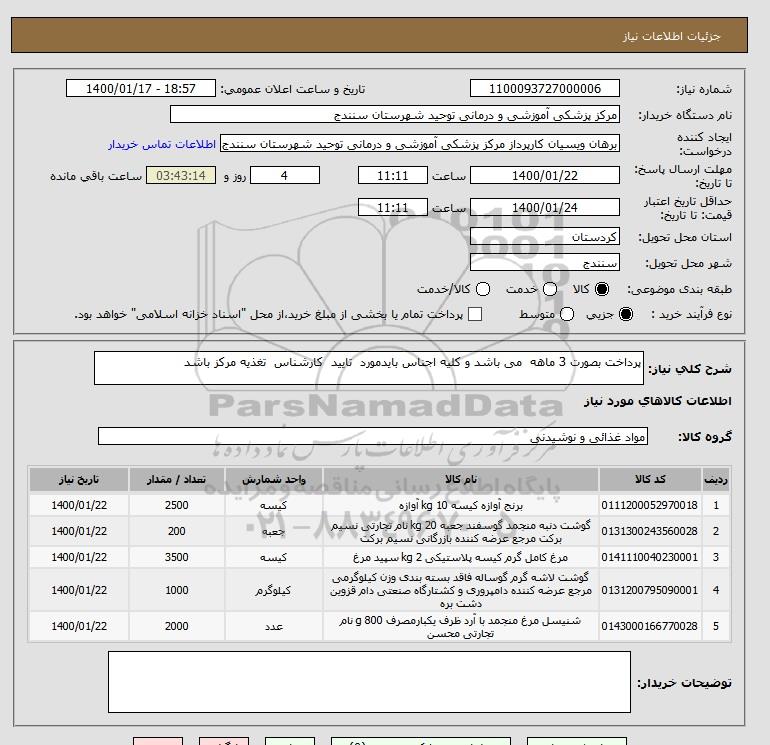Click the تعداد / مقدار column header
770x745 pixels.
pyautogui.click(x=177, y=479)
